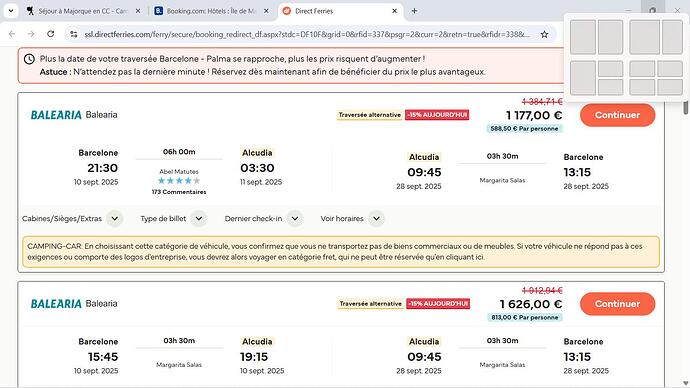Click the address bar URL field

[x=307, y=34]
